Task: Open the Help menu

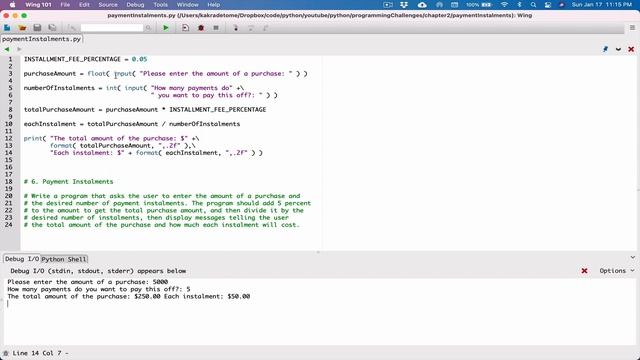Action: (x=213, y=4)
